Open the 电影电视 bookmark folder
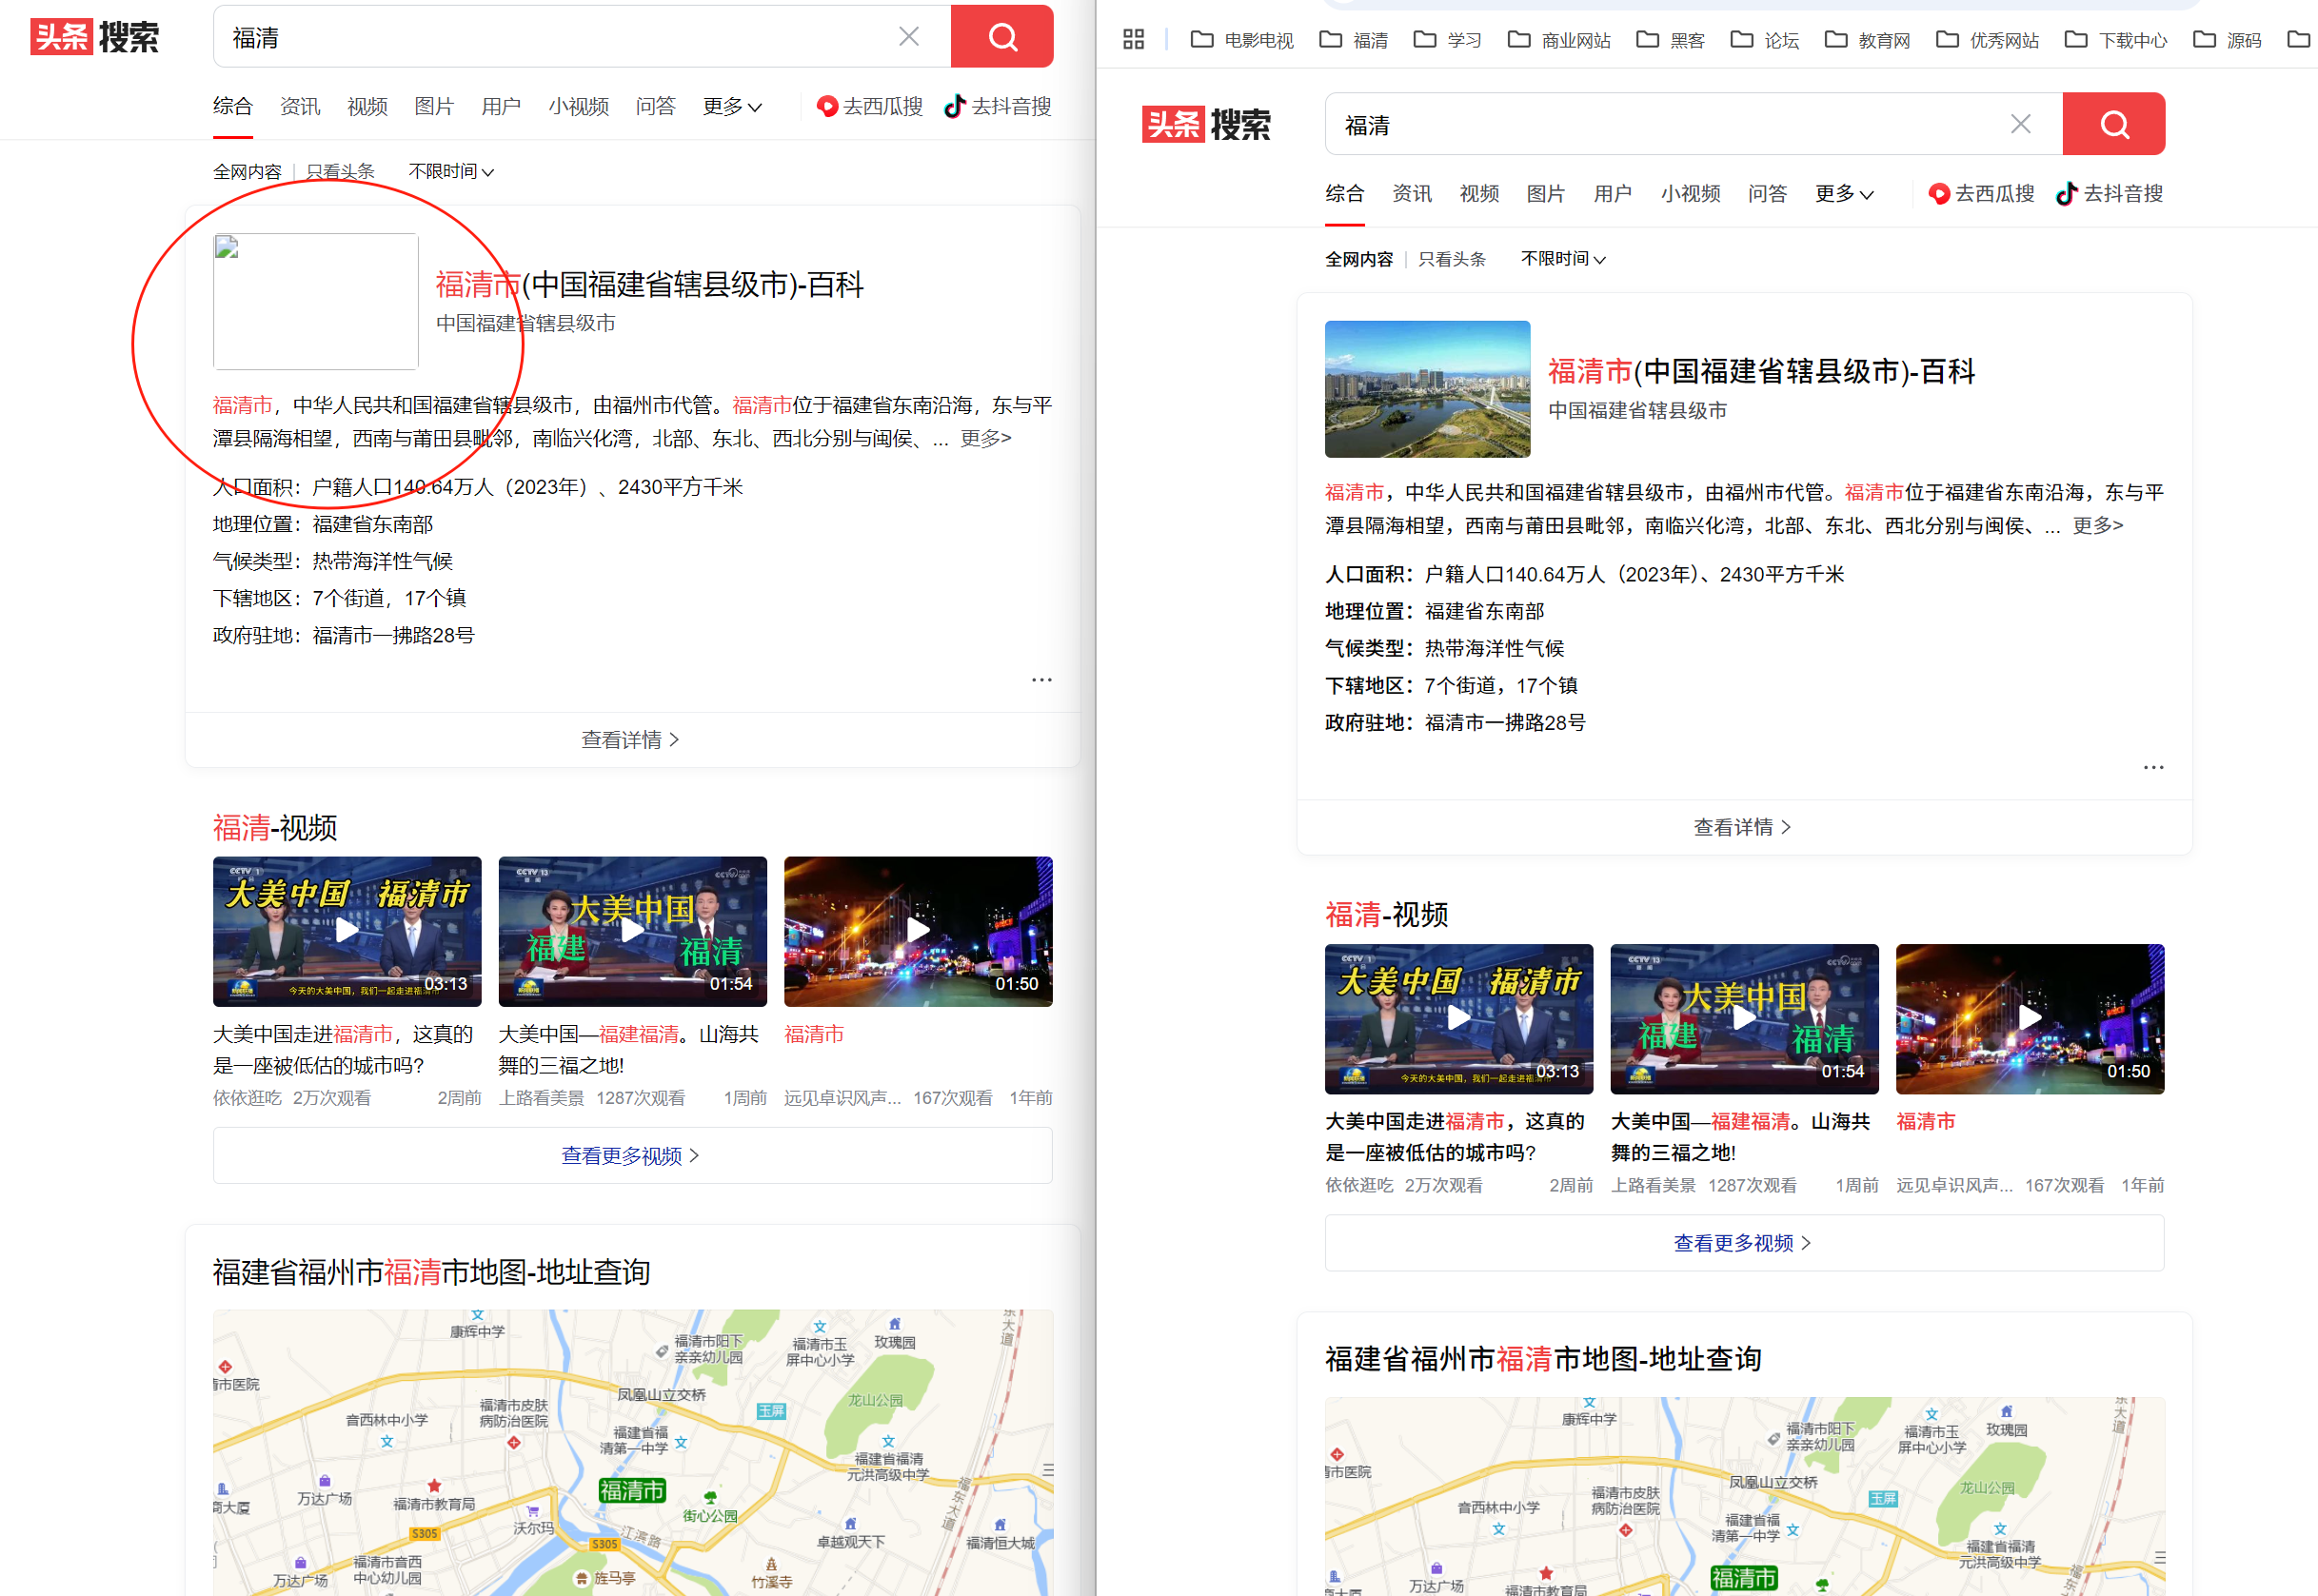The height and width of the screenshot is (1596, 2318). pos(1242,40)
